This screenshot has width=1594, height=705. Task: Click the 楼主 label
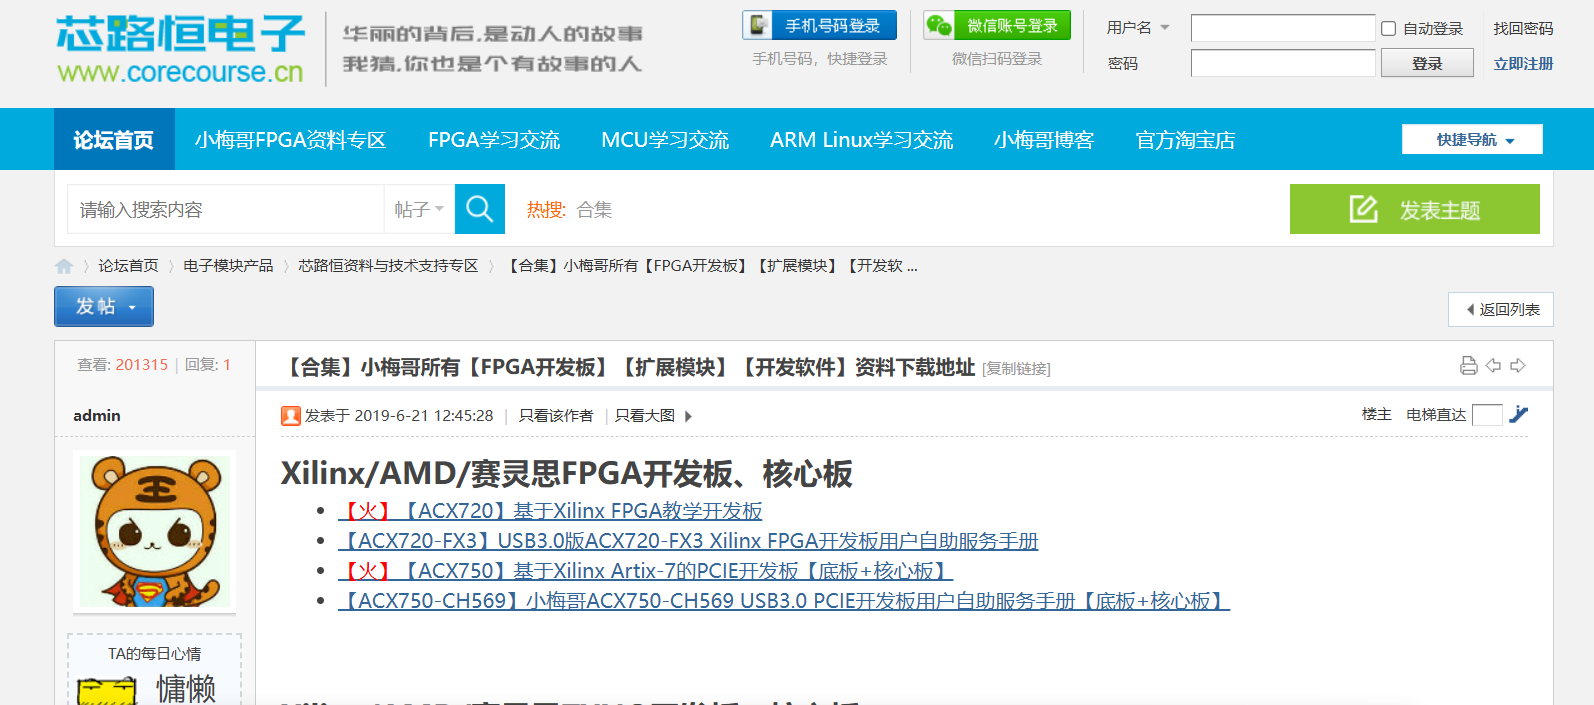click(1376, 414)
